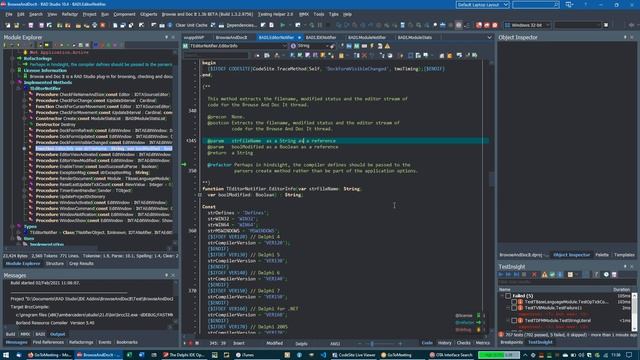Collapse the TEditorNotifier tree node

click(x=18, y=89)
